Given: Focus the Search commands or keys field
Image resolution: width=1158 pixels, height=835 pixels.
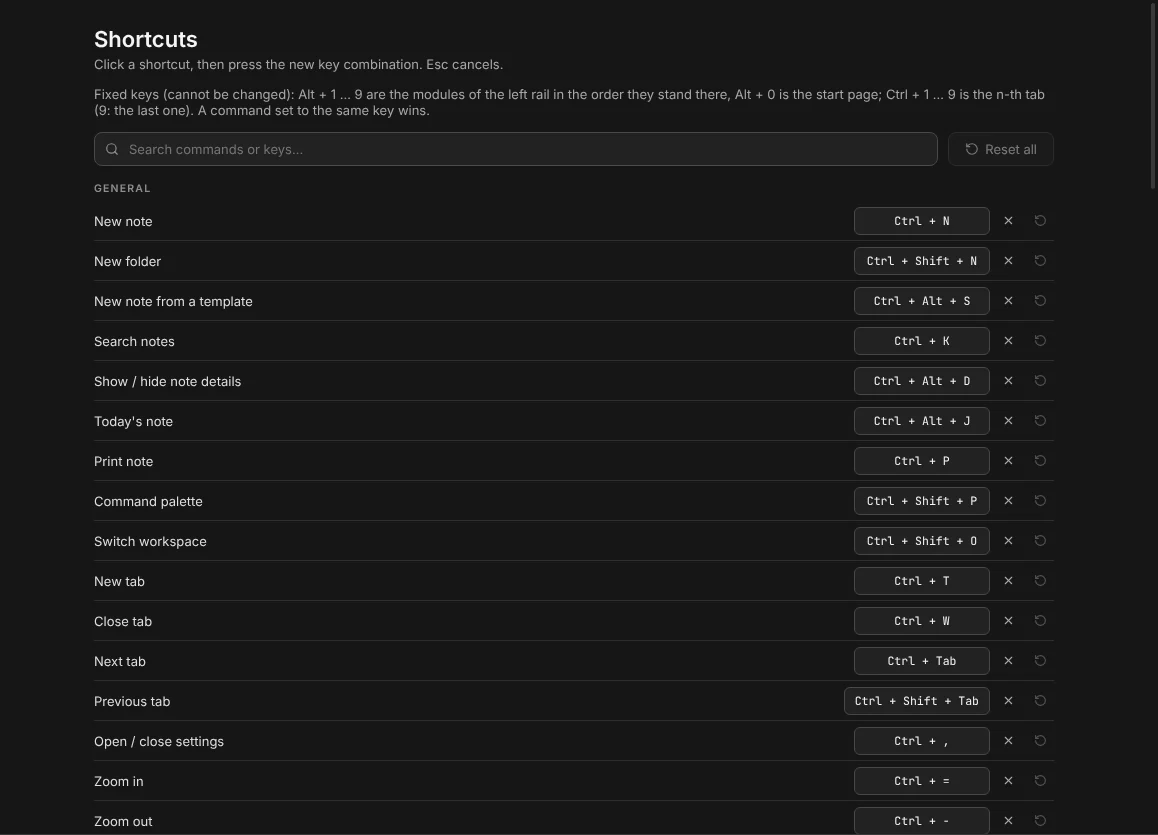Looking at the screenshot, I should (x=515, y=149).
